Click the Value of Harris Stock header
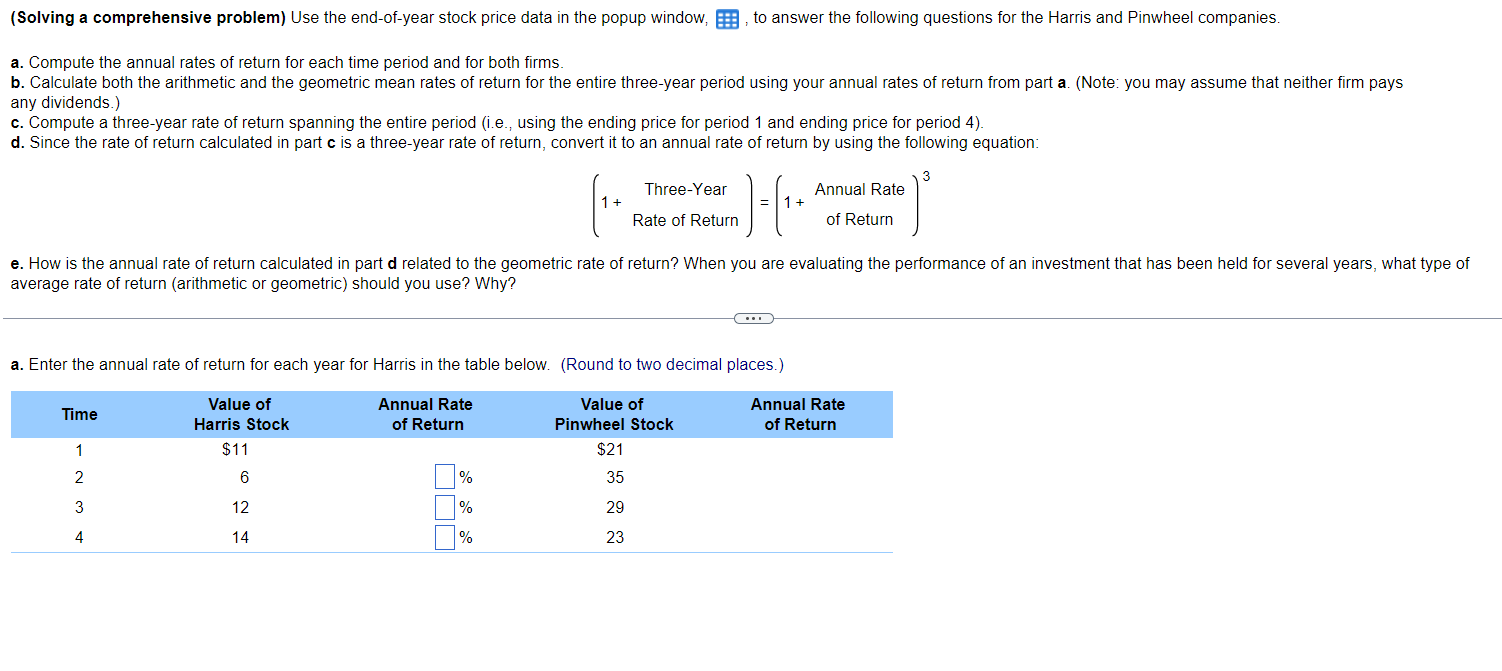Screen dimensions: 1502x671 pos(239,414)
